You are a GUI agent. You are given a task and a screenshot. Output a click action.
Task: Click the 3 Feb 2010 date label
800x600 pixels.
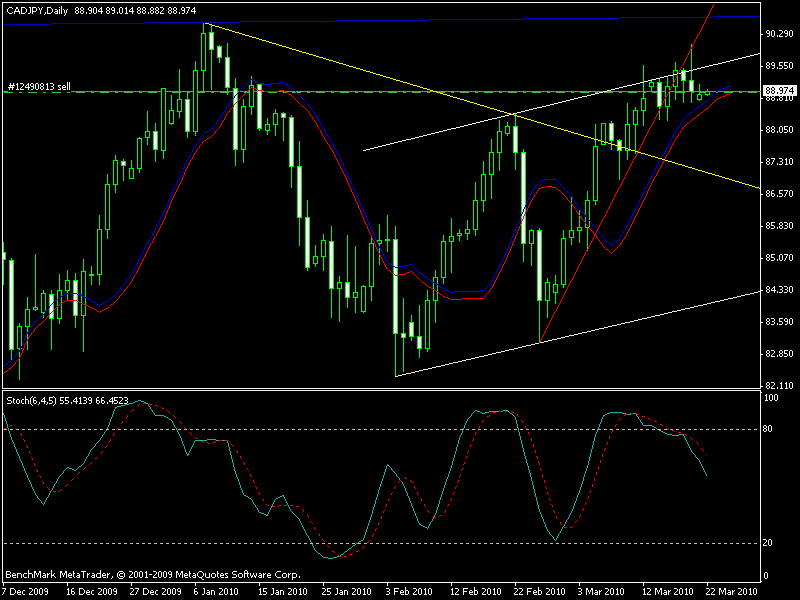click(409, 592)
